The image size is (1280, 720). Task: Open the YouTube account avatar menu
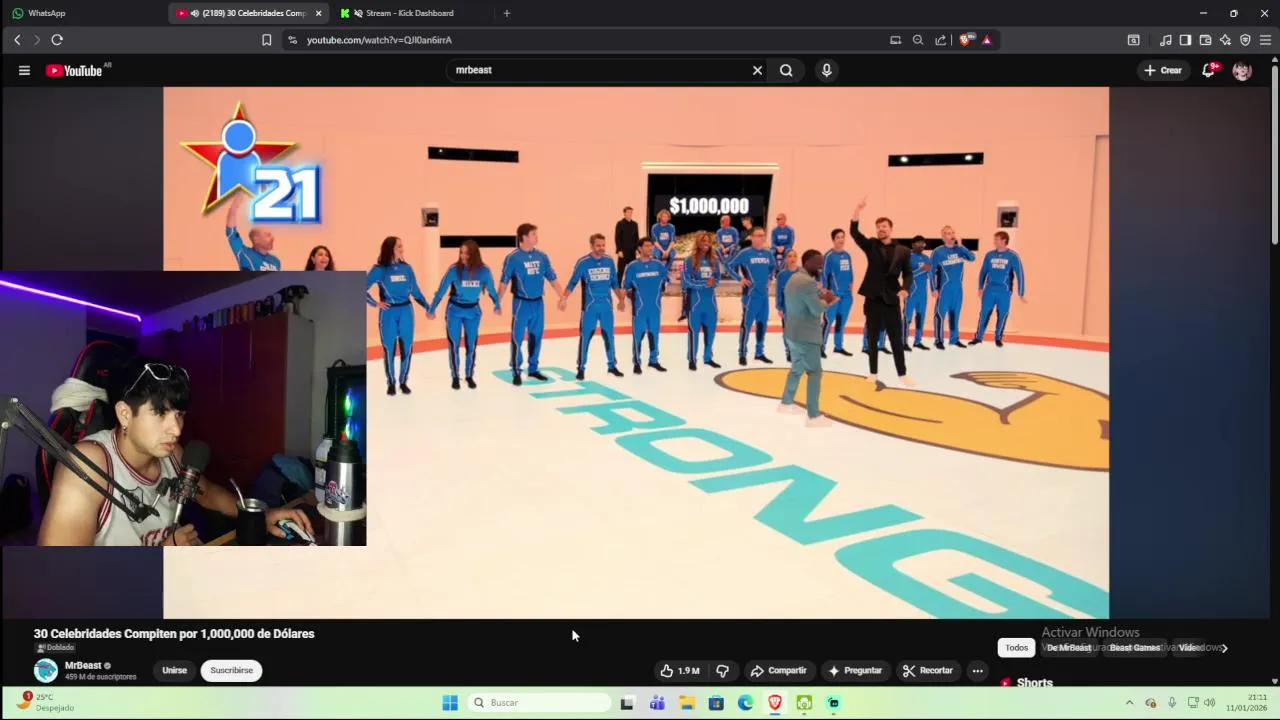click(1242, 70)
